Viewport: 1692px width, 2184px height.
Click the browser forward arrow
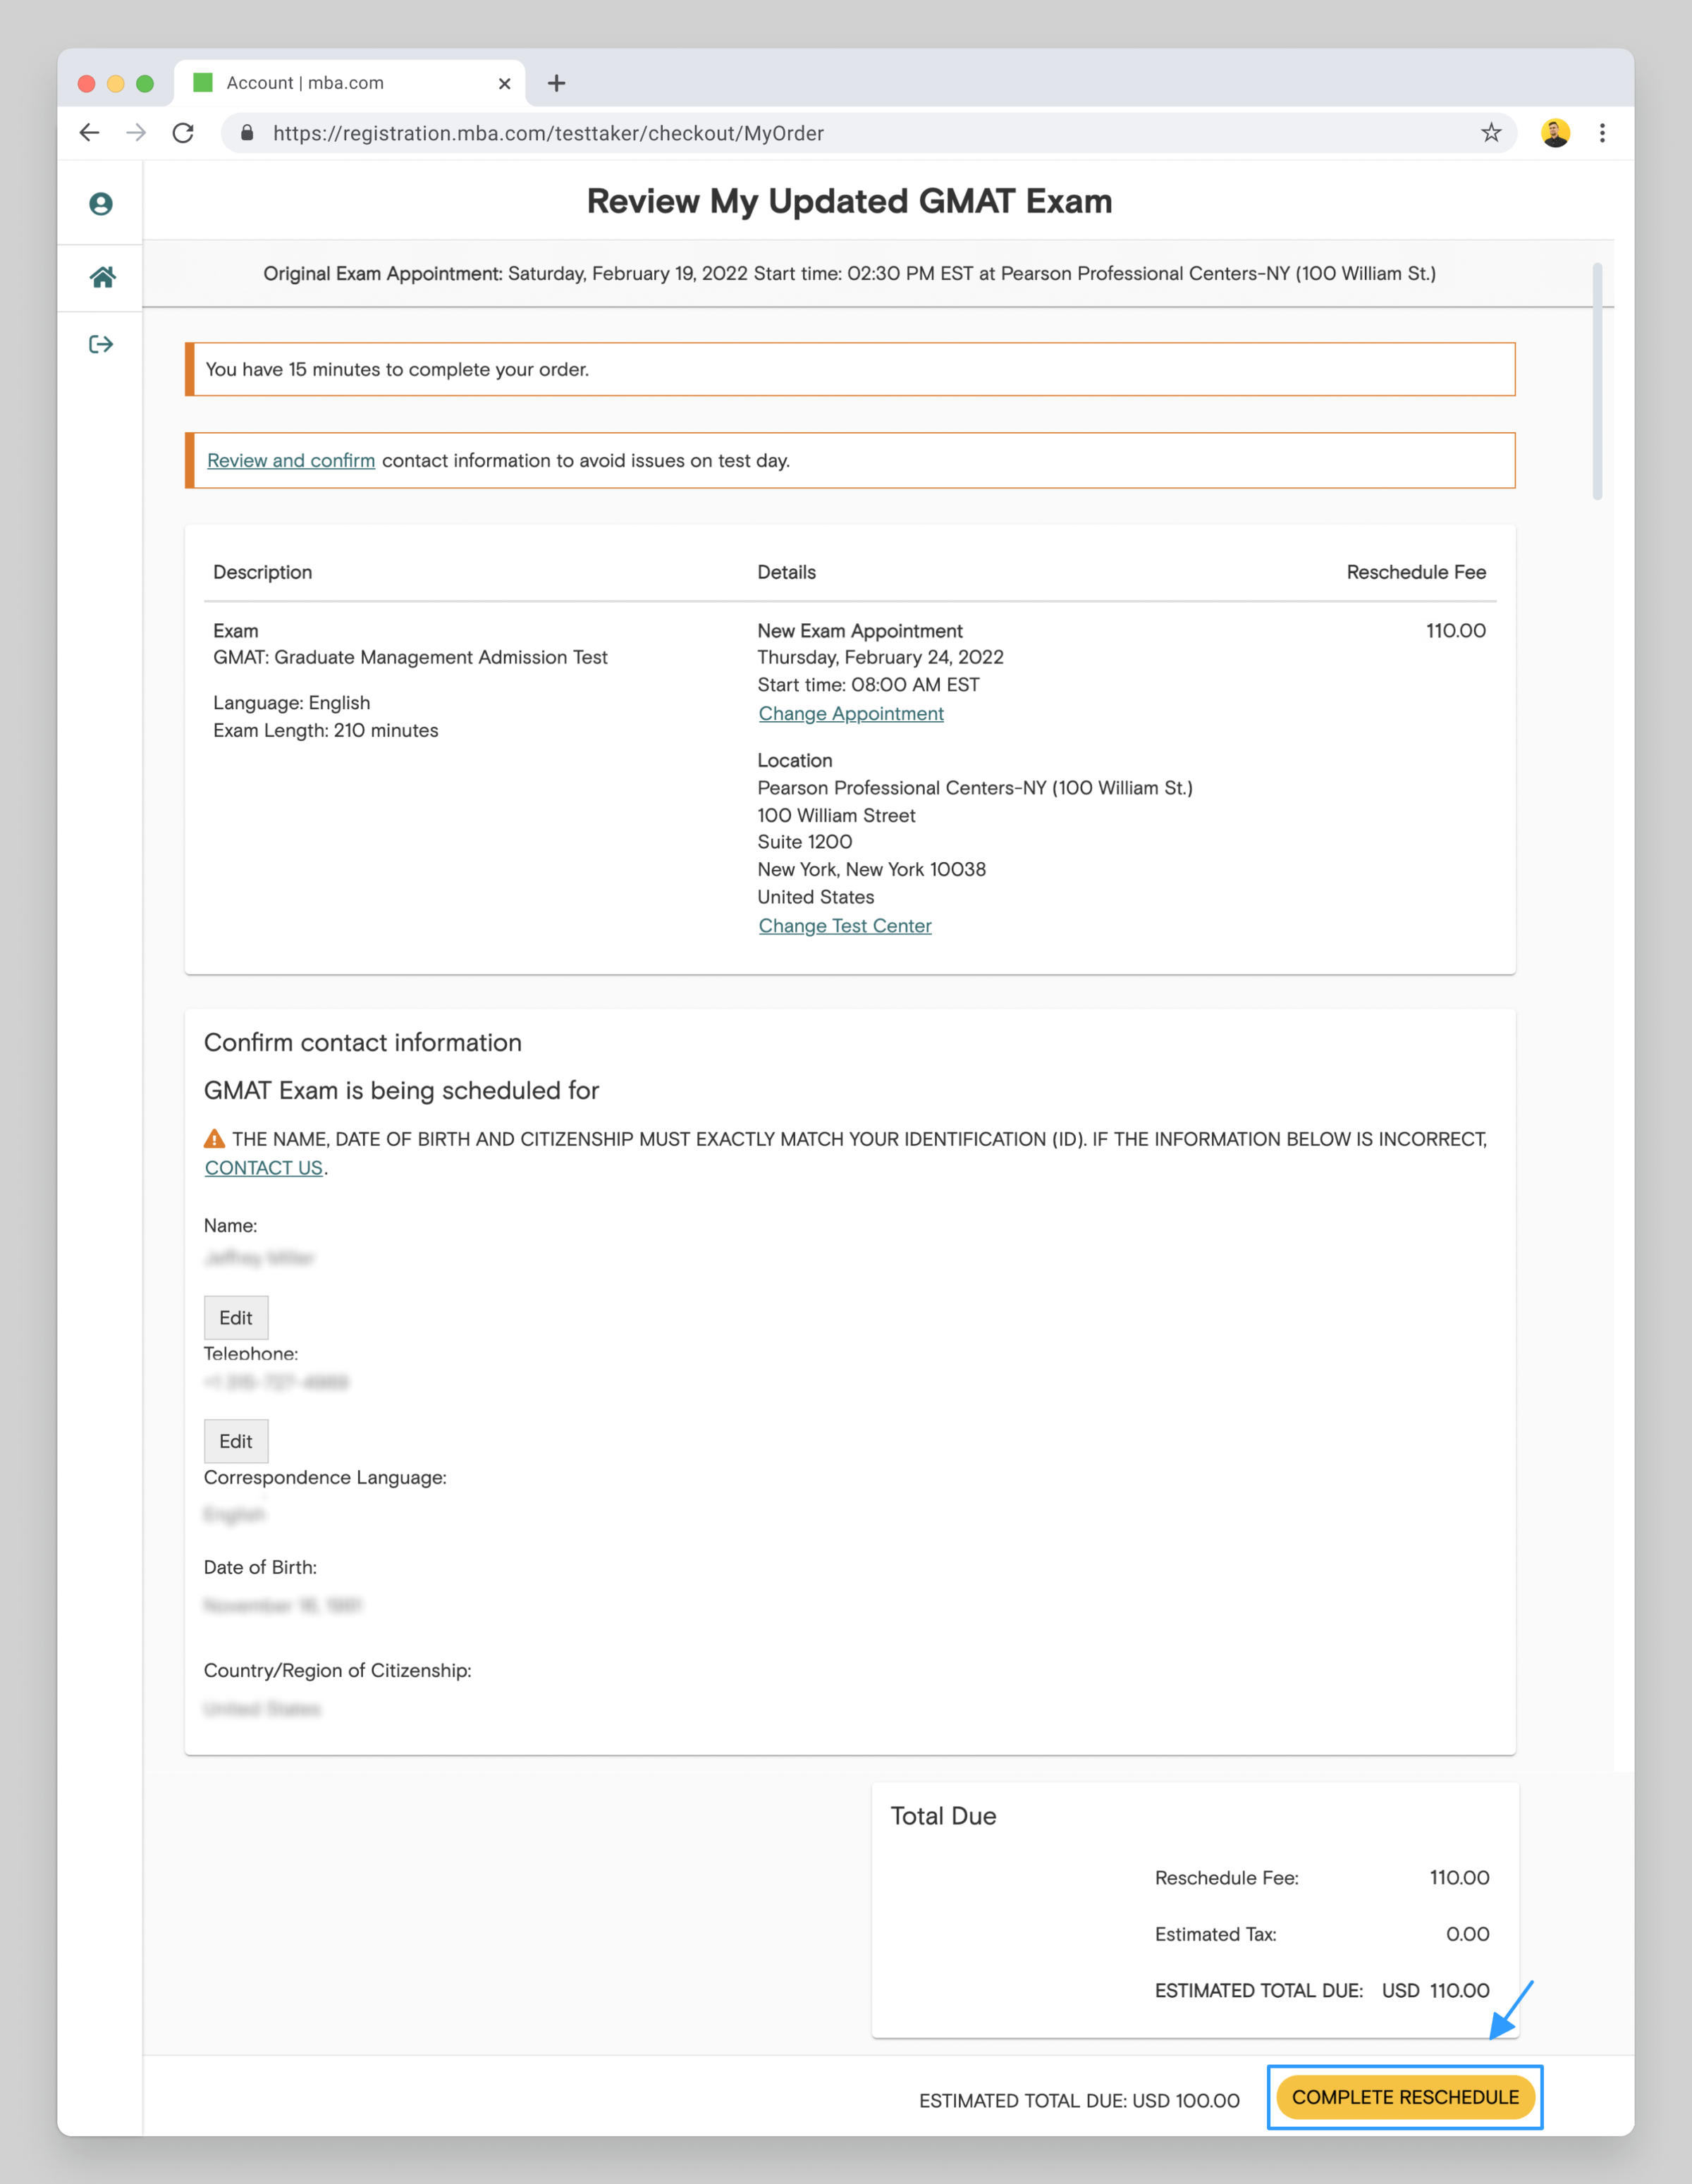pos(137,133)
